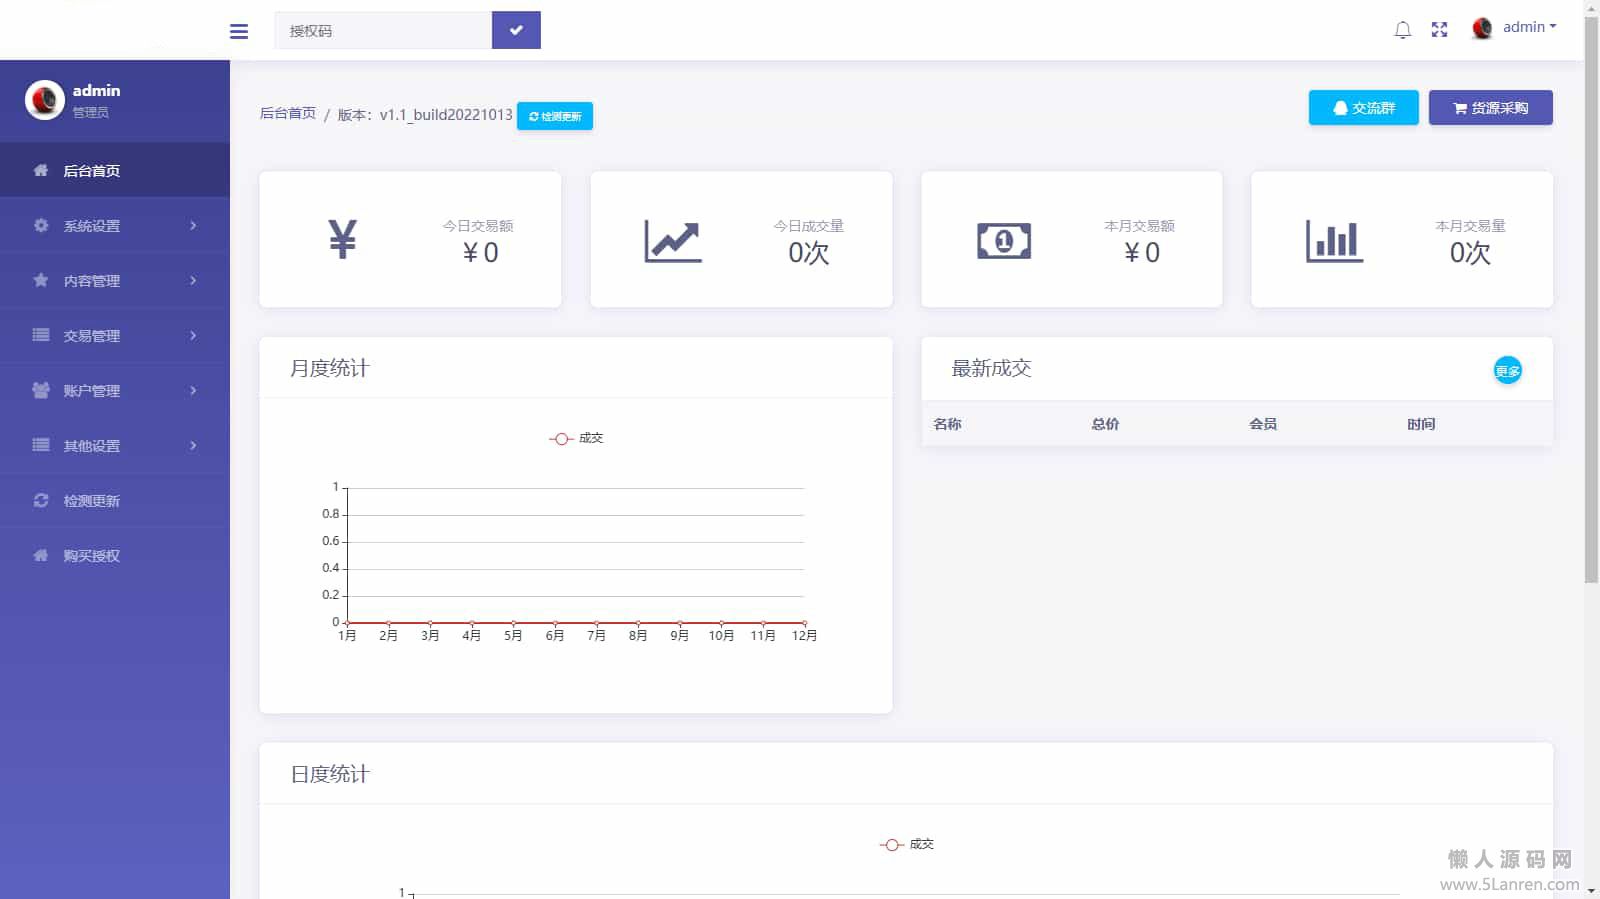The width and height of the screenshot is (1600, 899).
Task: Toggle the hamburger sidebar menu icon
Action: [x=238, y=31]
